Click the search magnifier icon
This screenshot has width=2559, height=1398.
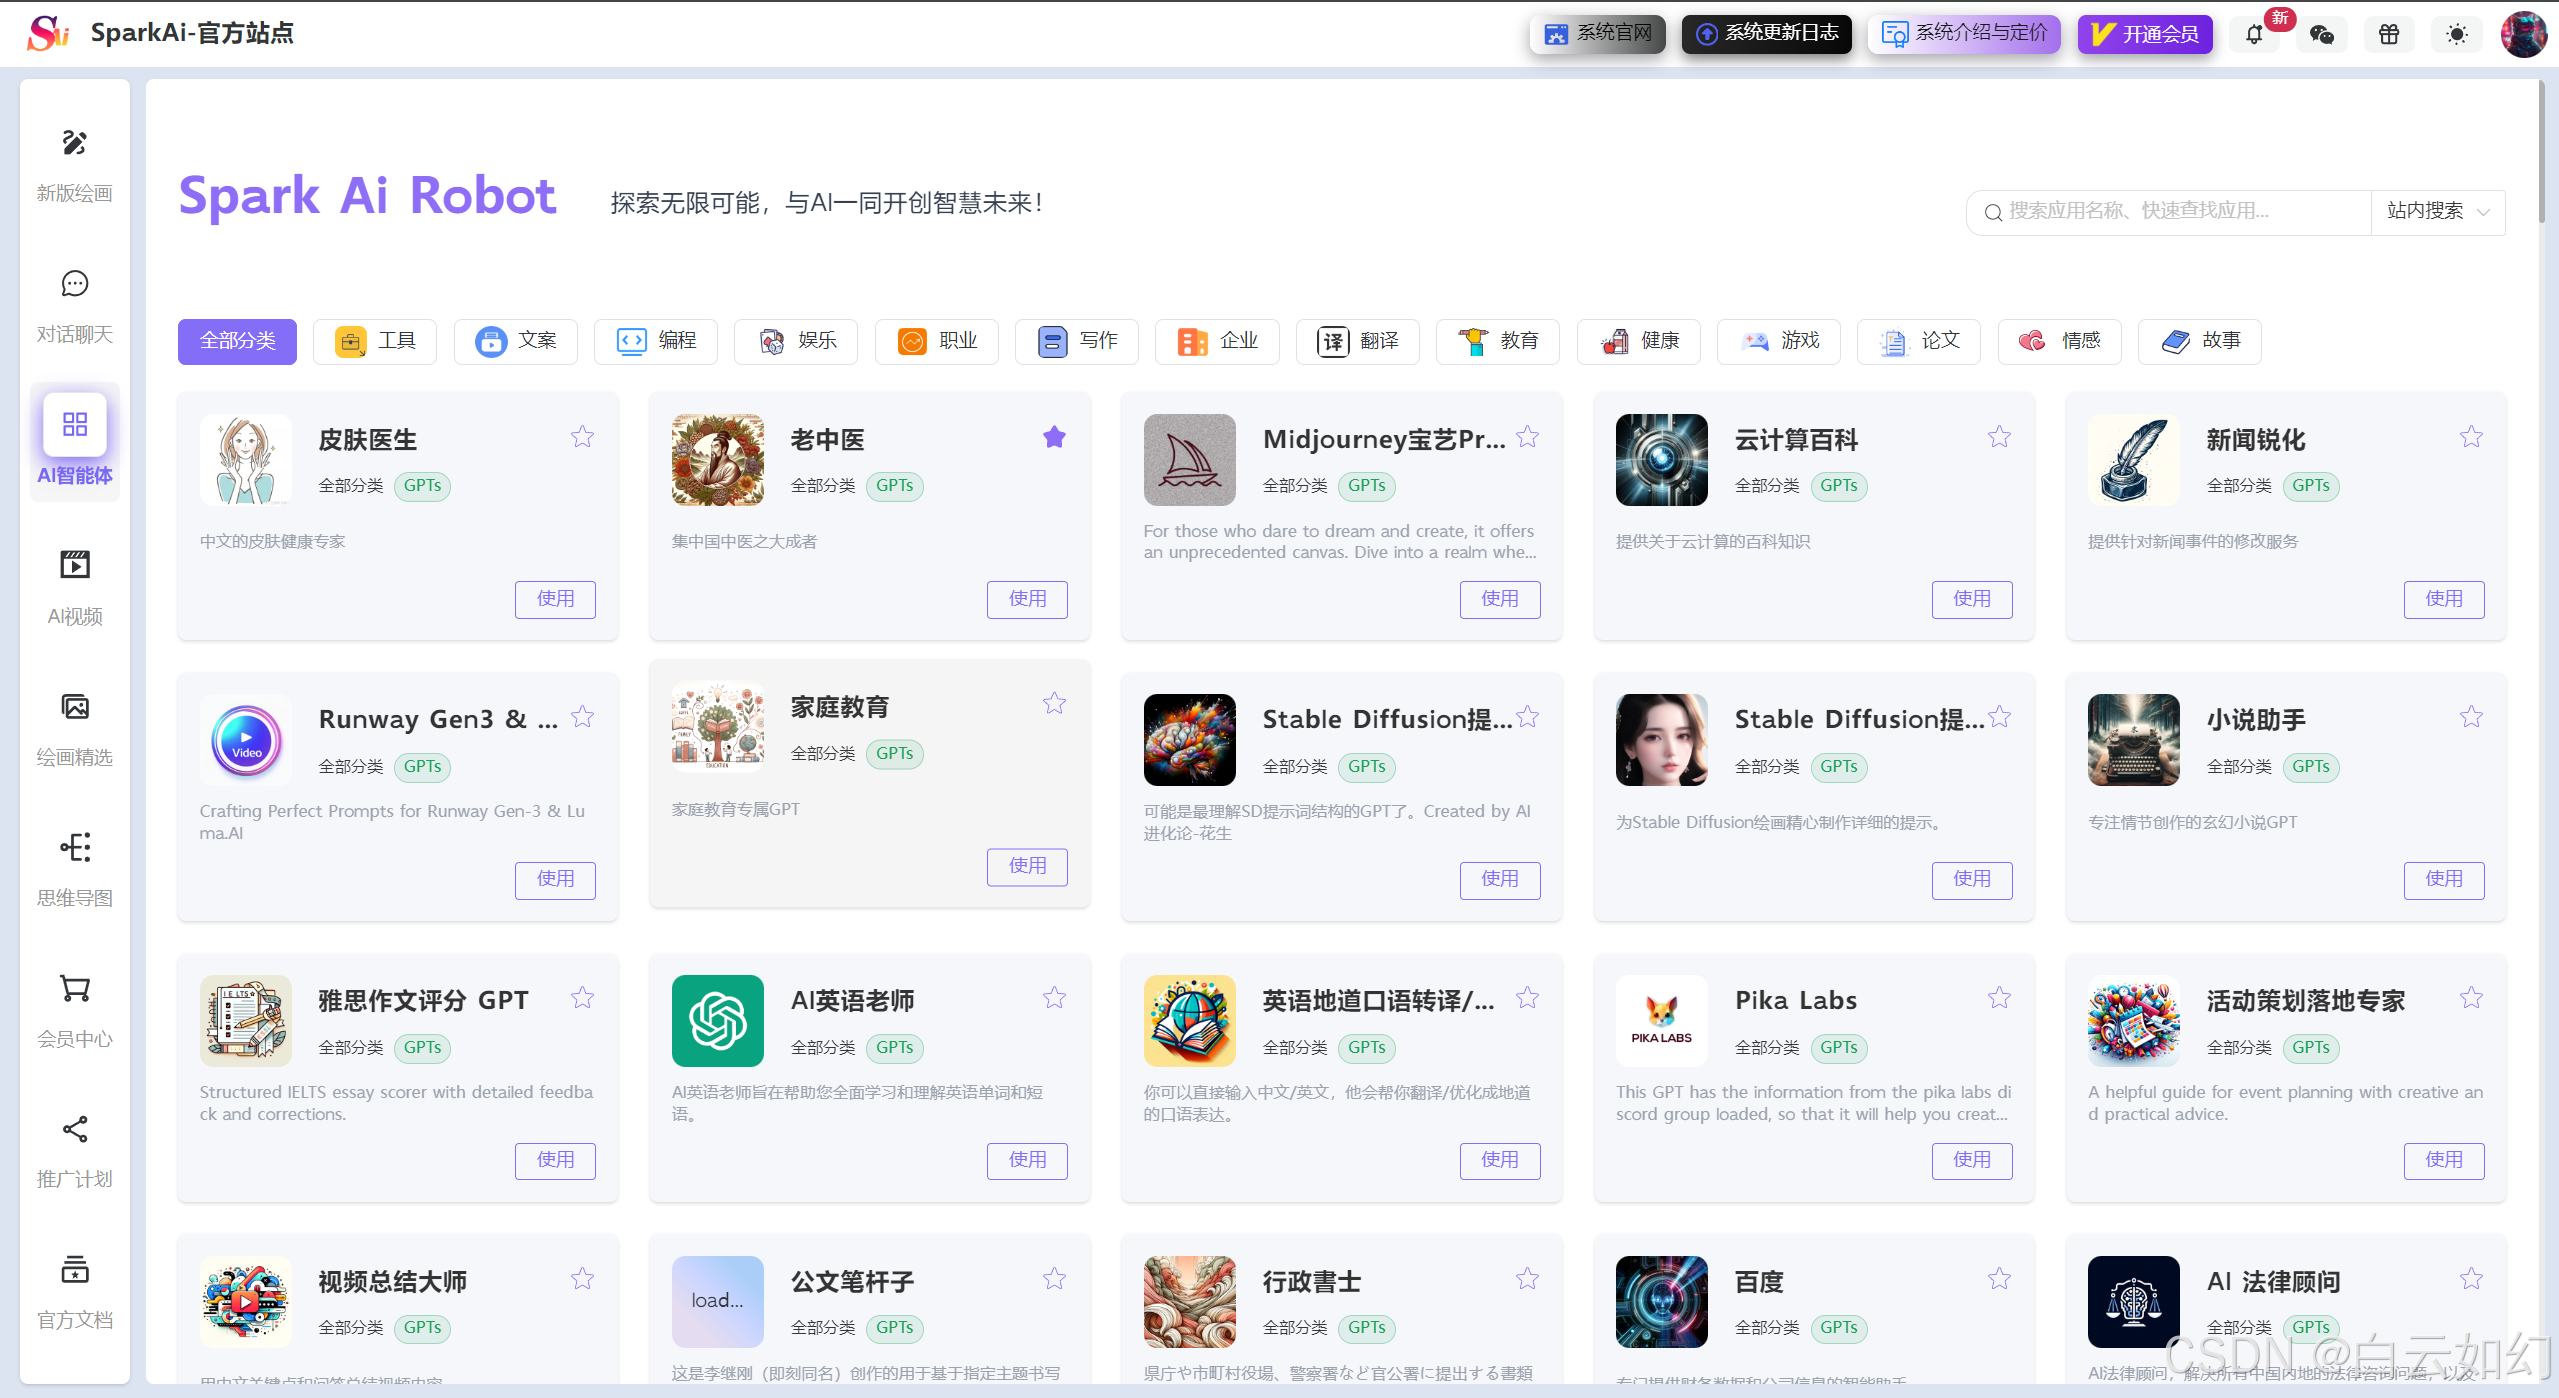point(1993,212)
